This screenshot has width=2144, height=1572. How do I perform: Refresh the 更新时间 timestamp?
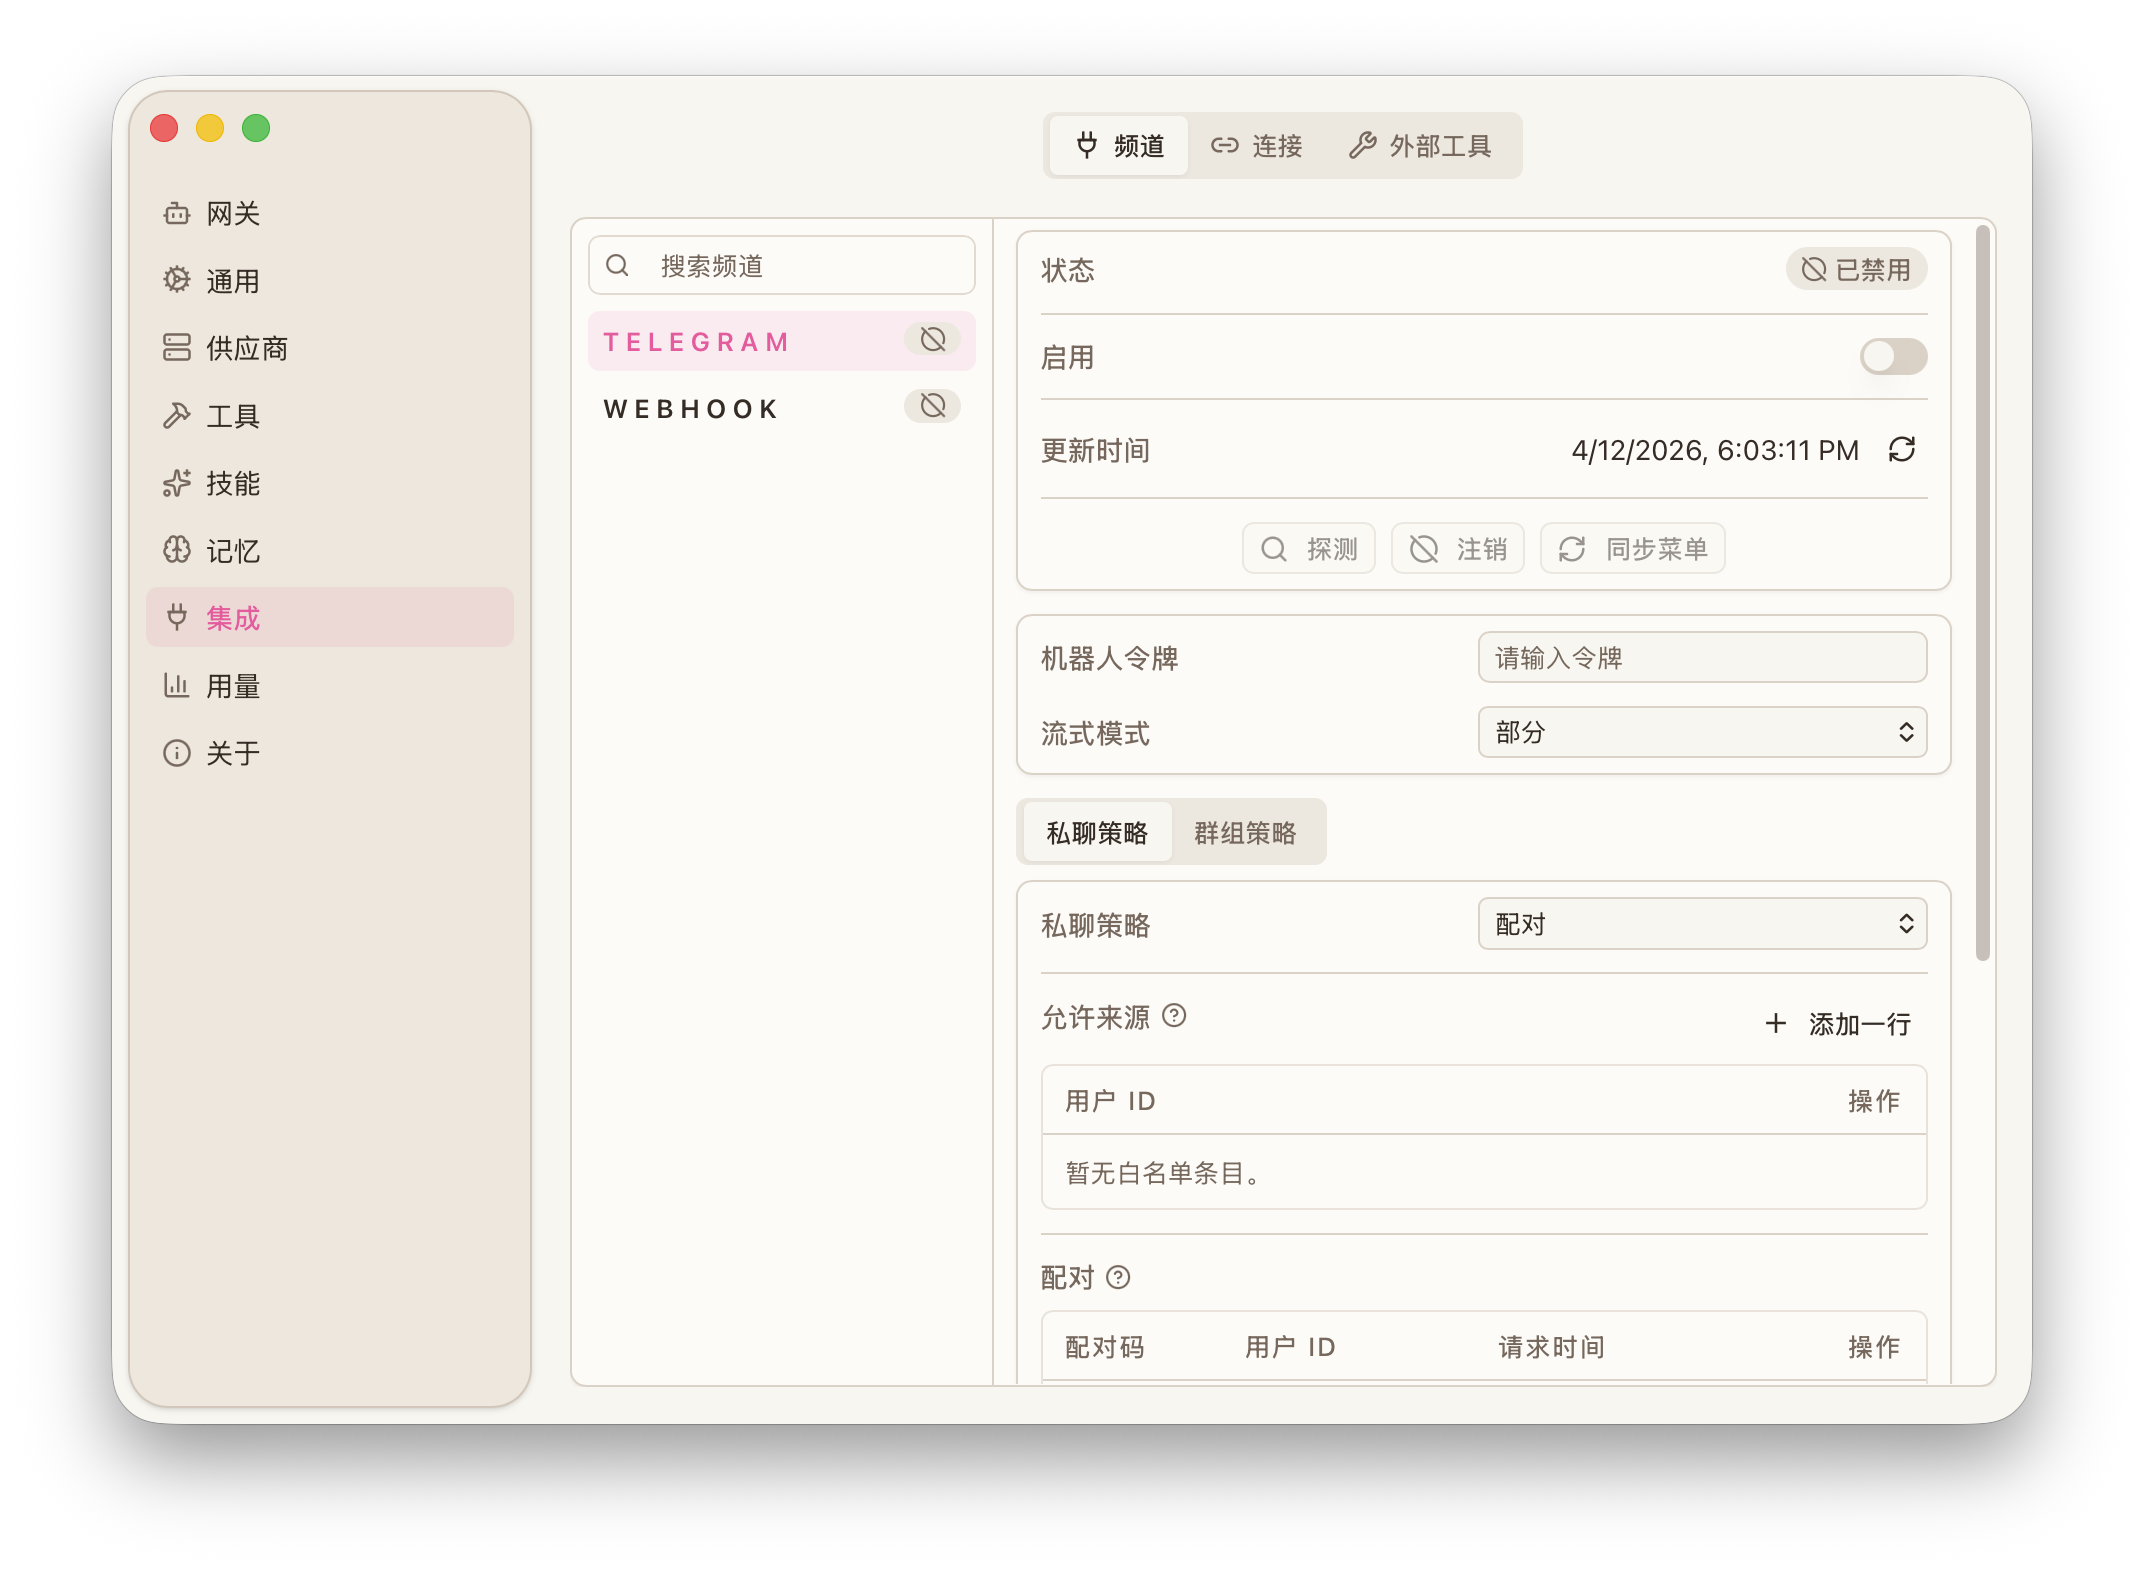(x=1902, y=450)
